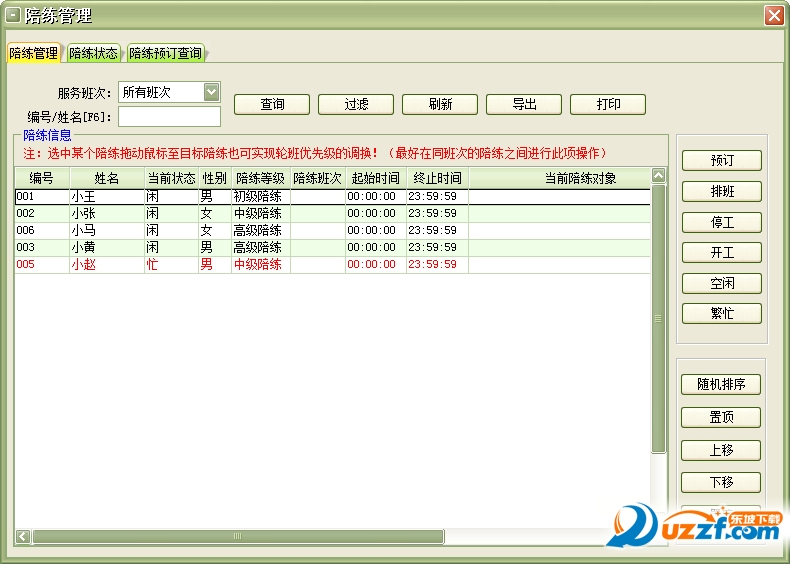The height and width of the screenshot is (564, 790).
Task: Click the 编号 cell 003
Action: [x=42, y=247]
